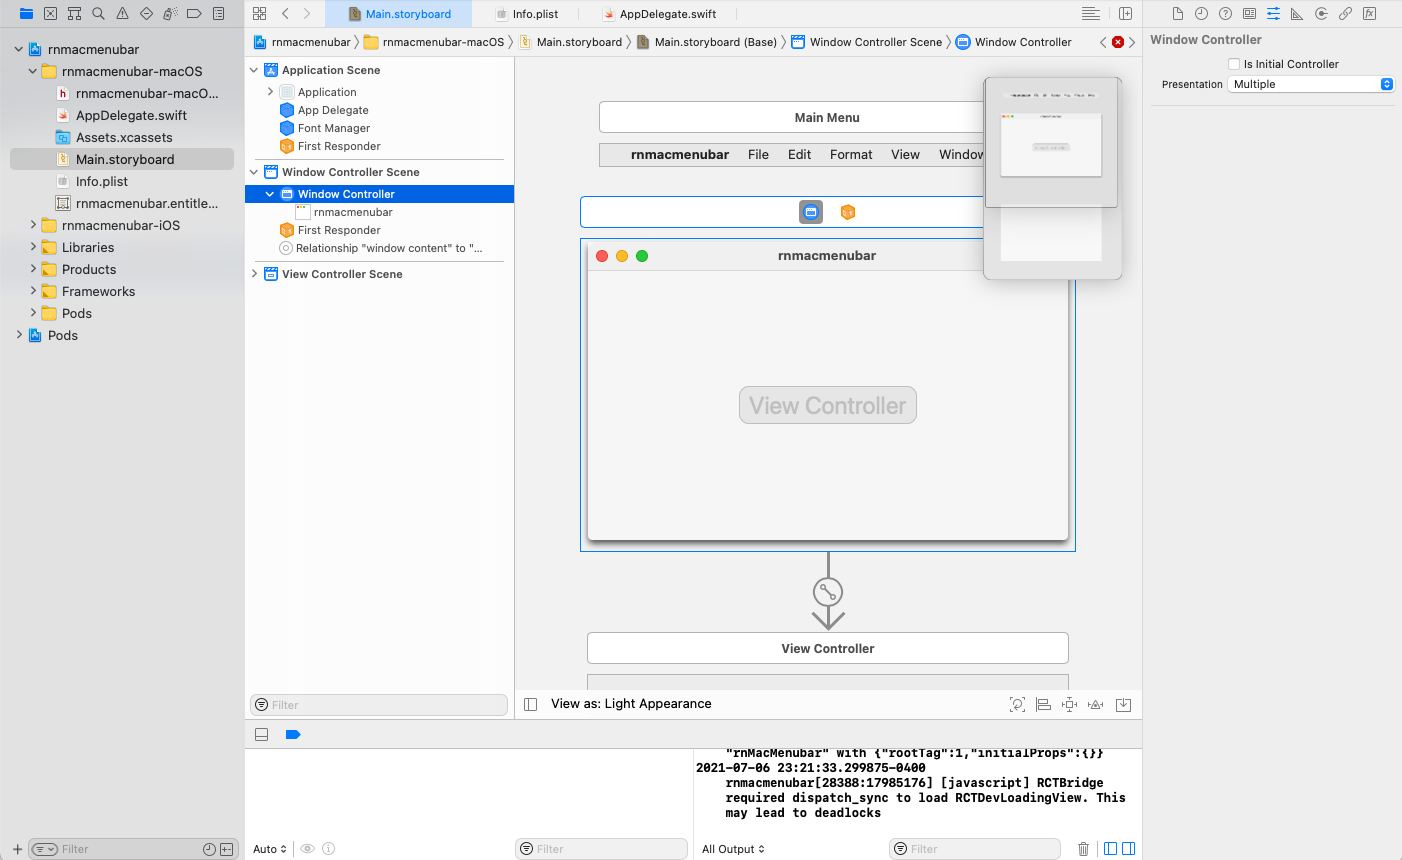The image size is (1402, 860).
Task: Open the Project navigator folder icon
Action: [26, 14]
